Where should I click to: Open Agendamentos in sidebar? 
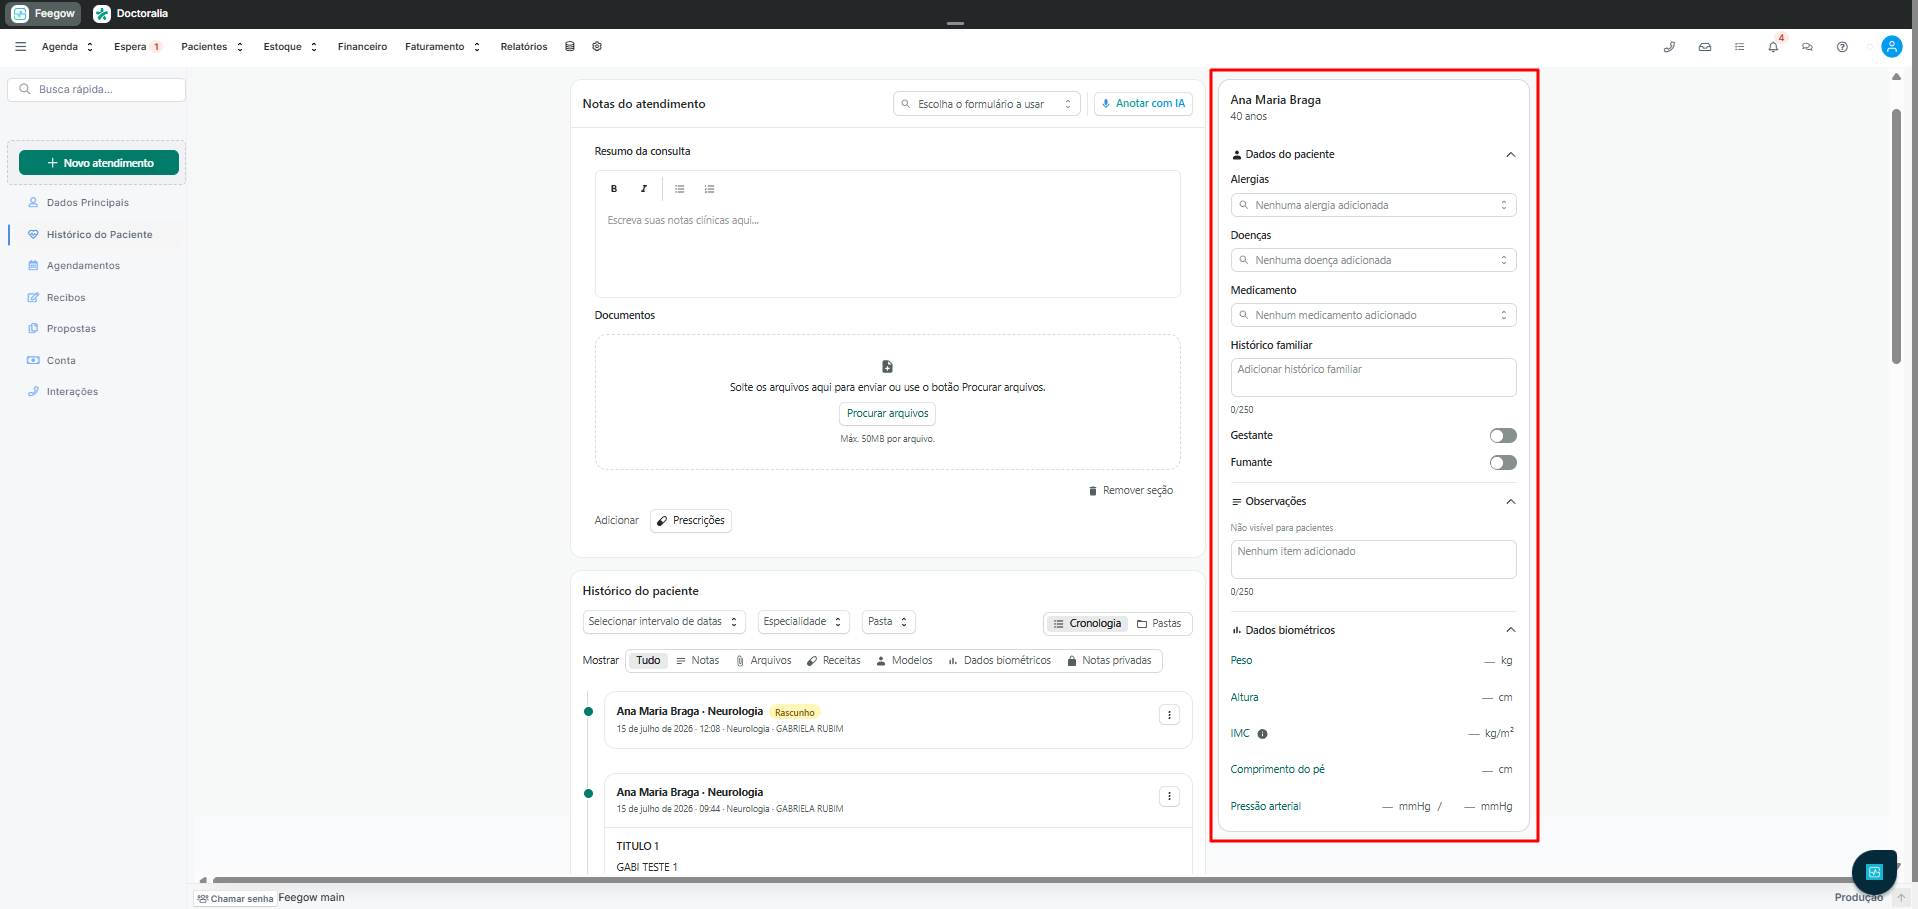click(83, 266)
